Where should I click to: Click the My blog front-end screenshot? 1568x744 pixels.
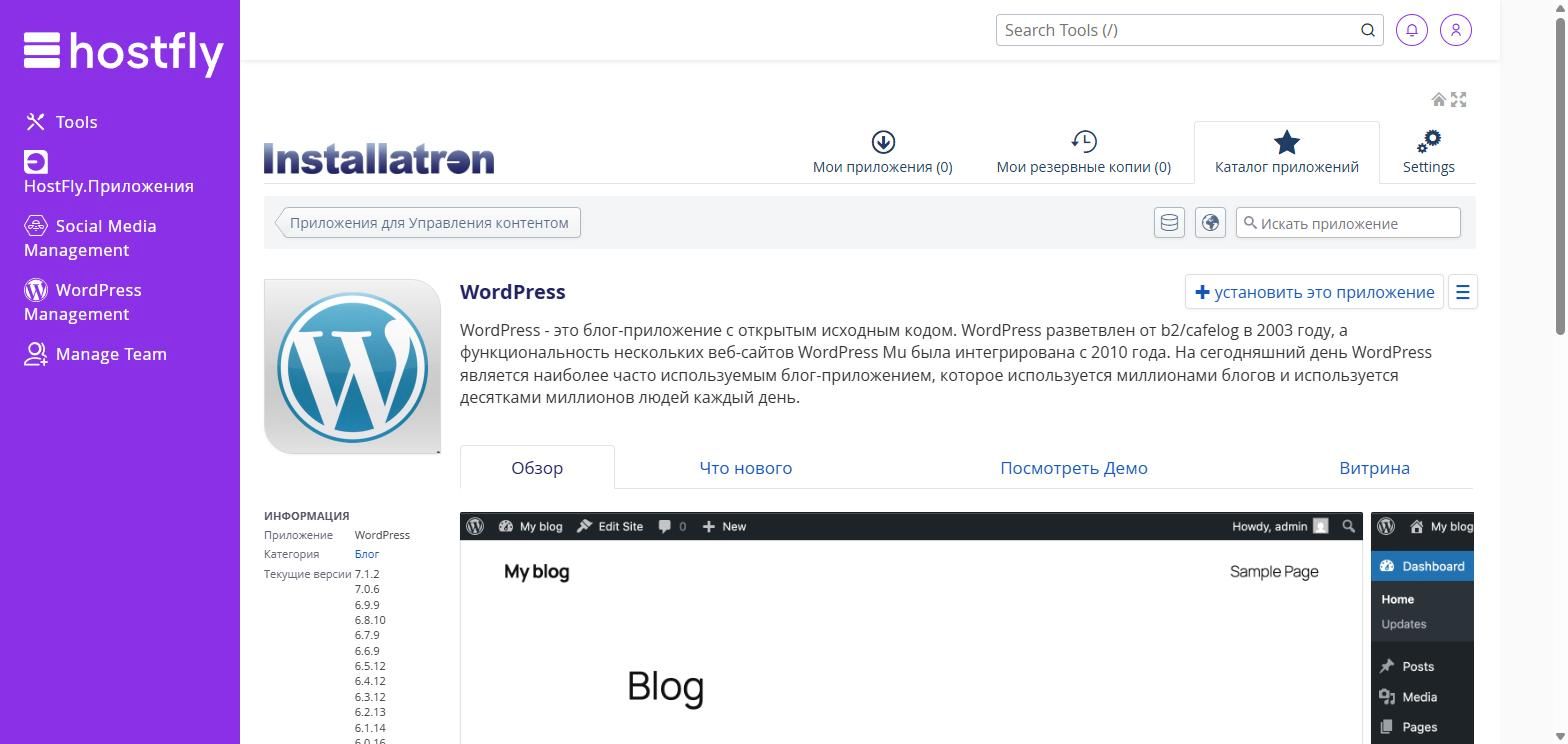(x=911, y=628)
